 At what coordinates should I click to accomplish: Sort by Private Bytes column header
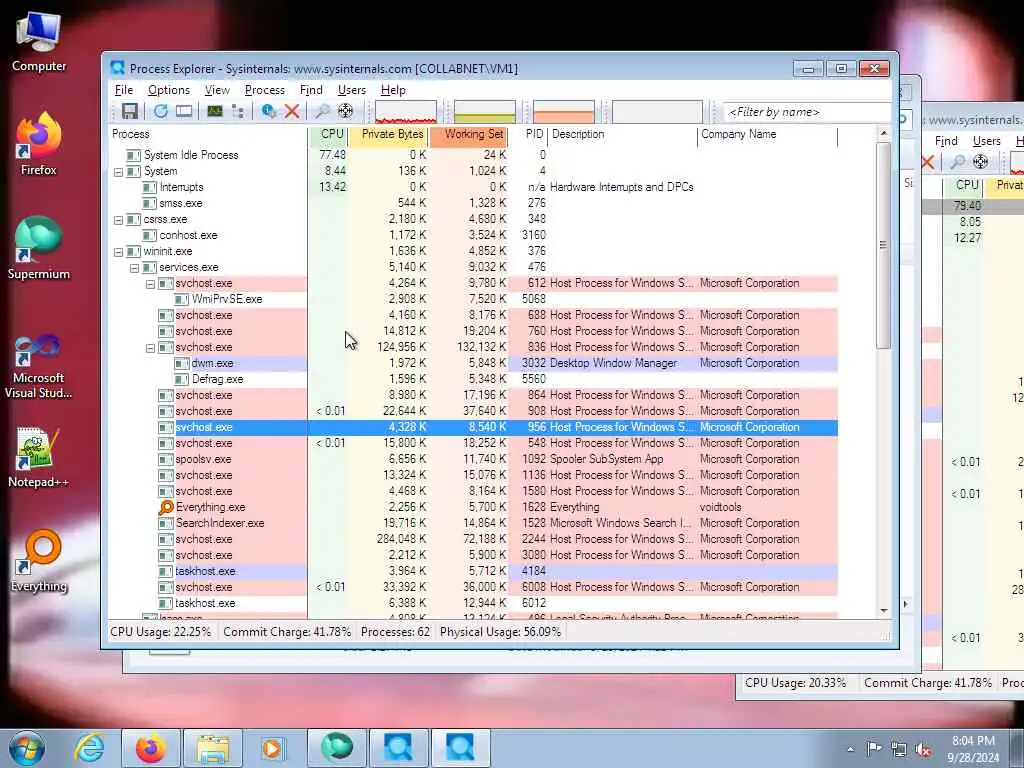click(x=389, y=134)
